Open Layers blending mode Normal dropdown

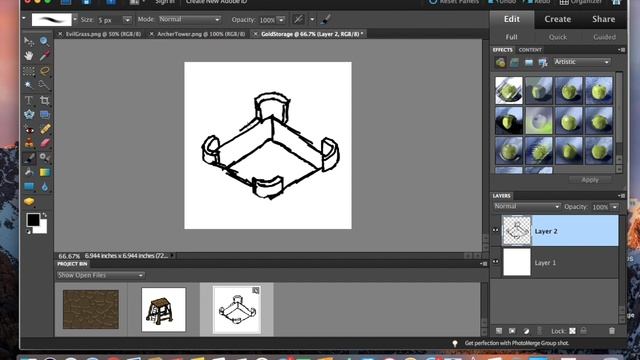(x=526, y=207)
